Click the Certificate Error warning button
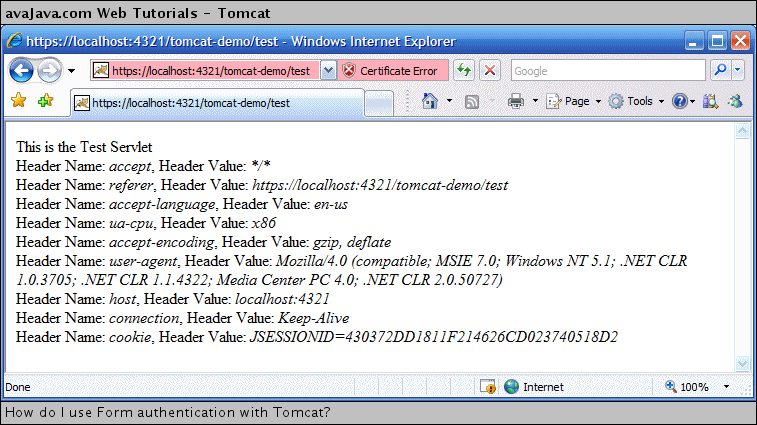The width and height of the screenshot is (757, 425). pos(393,71)
